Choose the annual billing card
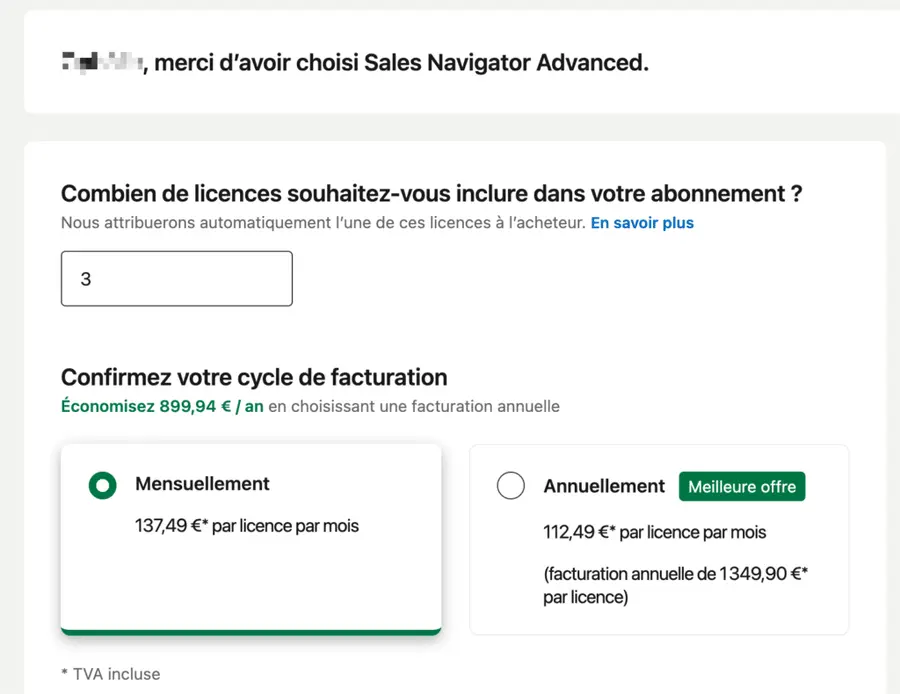Image resolution: width=900 pixels, height=694 pixels. [x=660, y=540]
